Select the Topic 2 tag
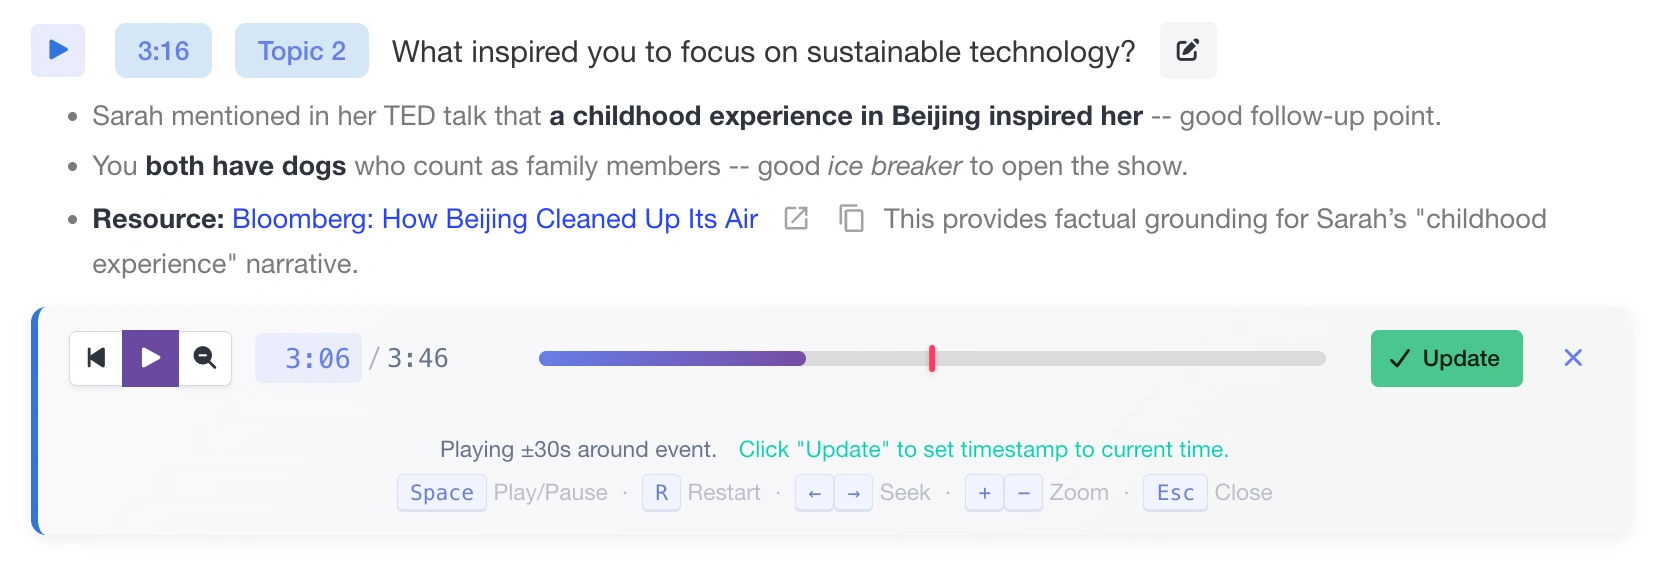Viewport: 1666px width, 566px height. pos(301,51)
